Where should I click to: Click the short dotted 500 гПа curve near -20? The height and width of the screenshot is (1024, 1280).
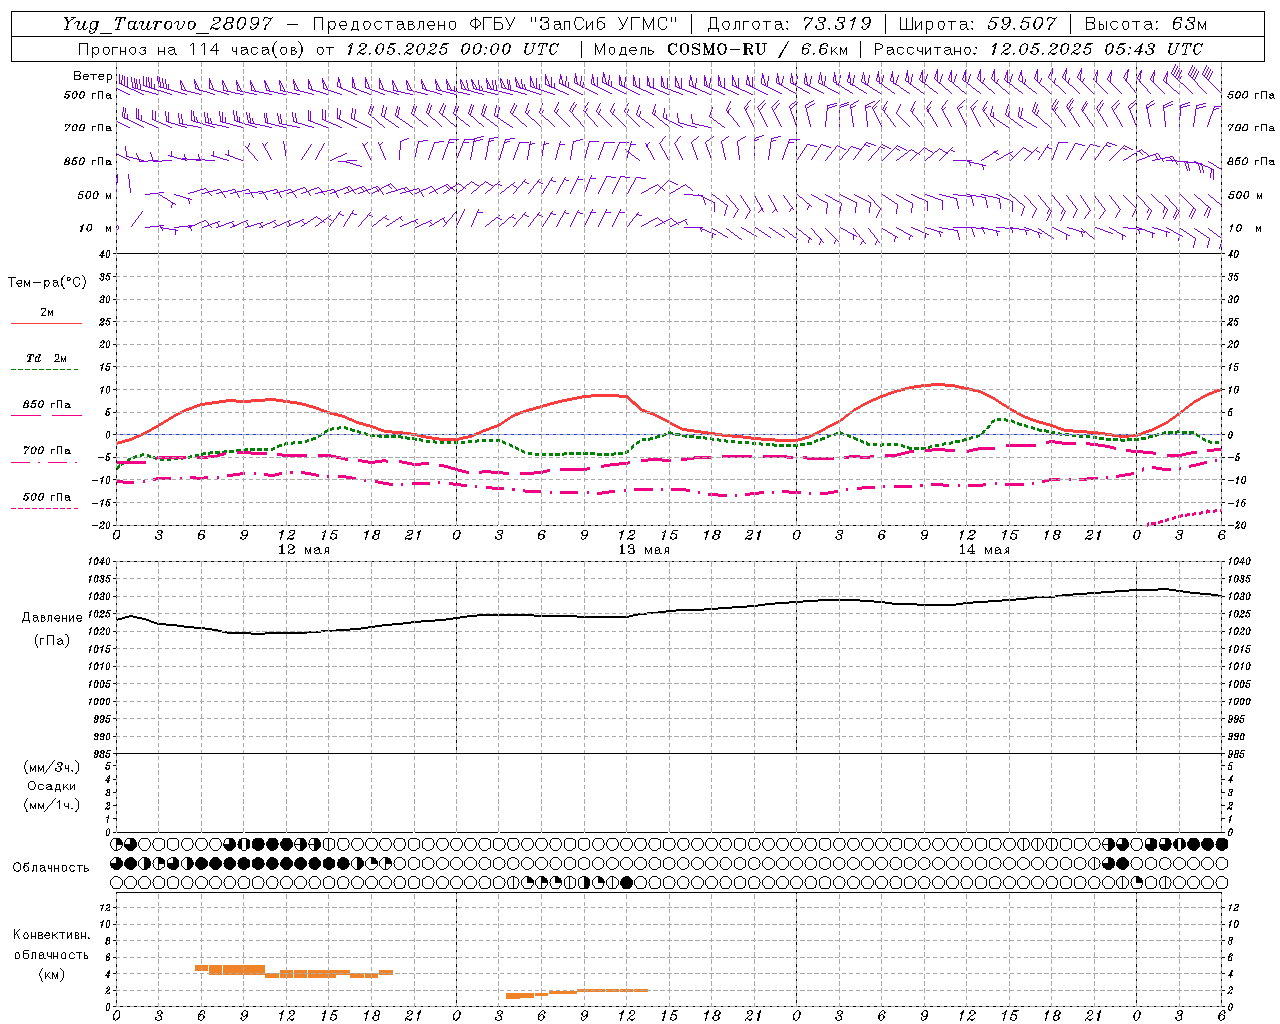[x=1184, y=517]
